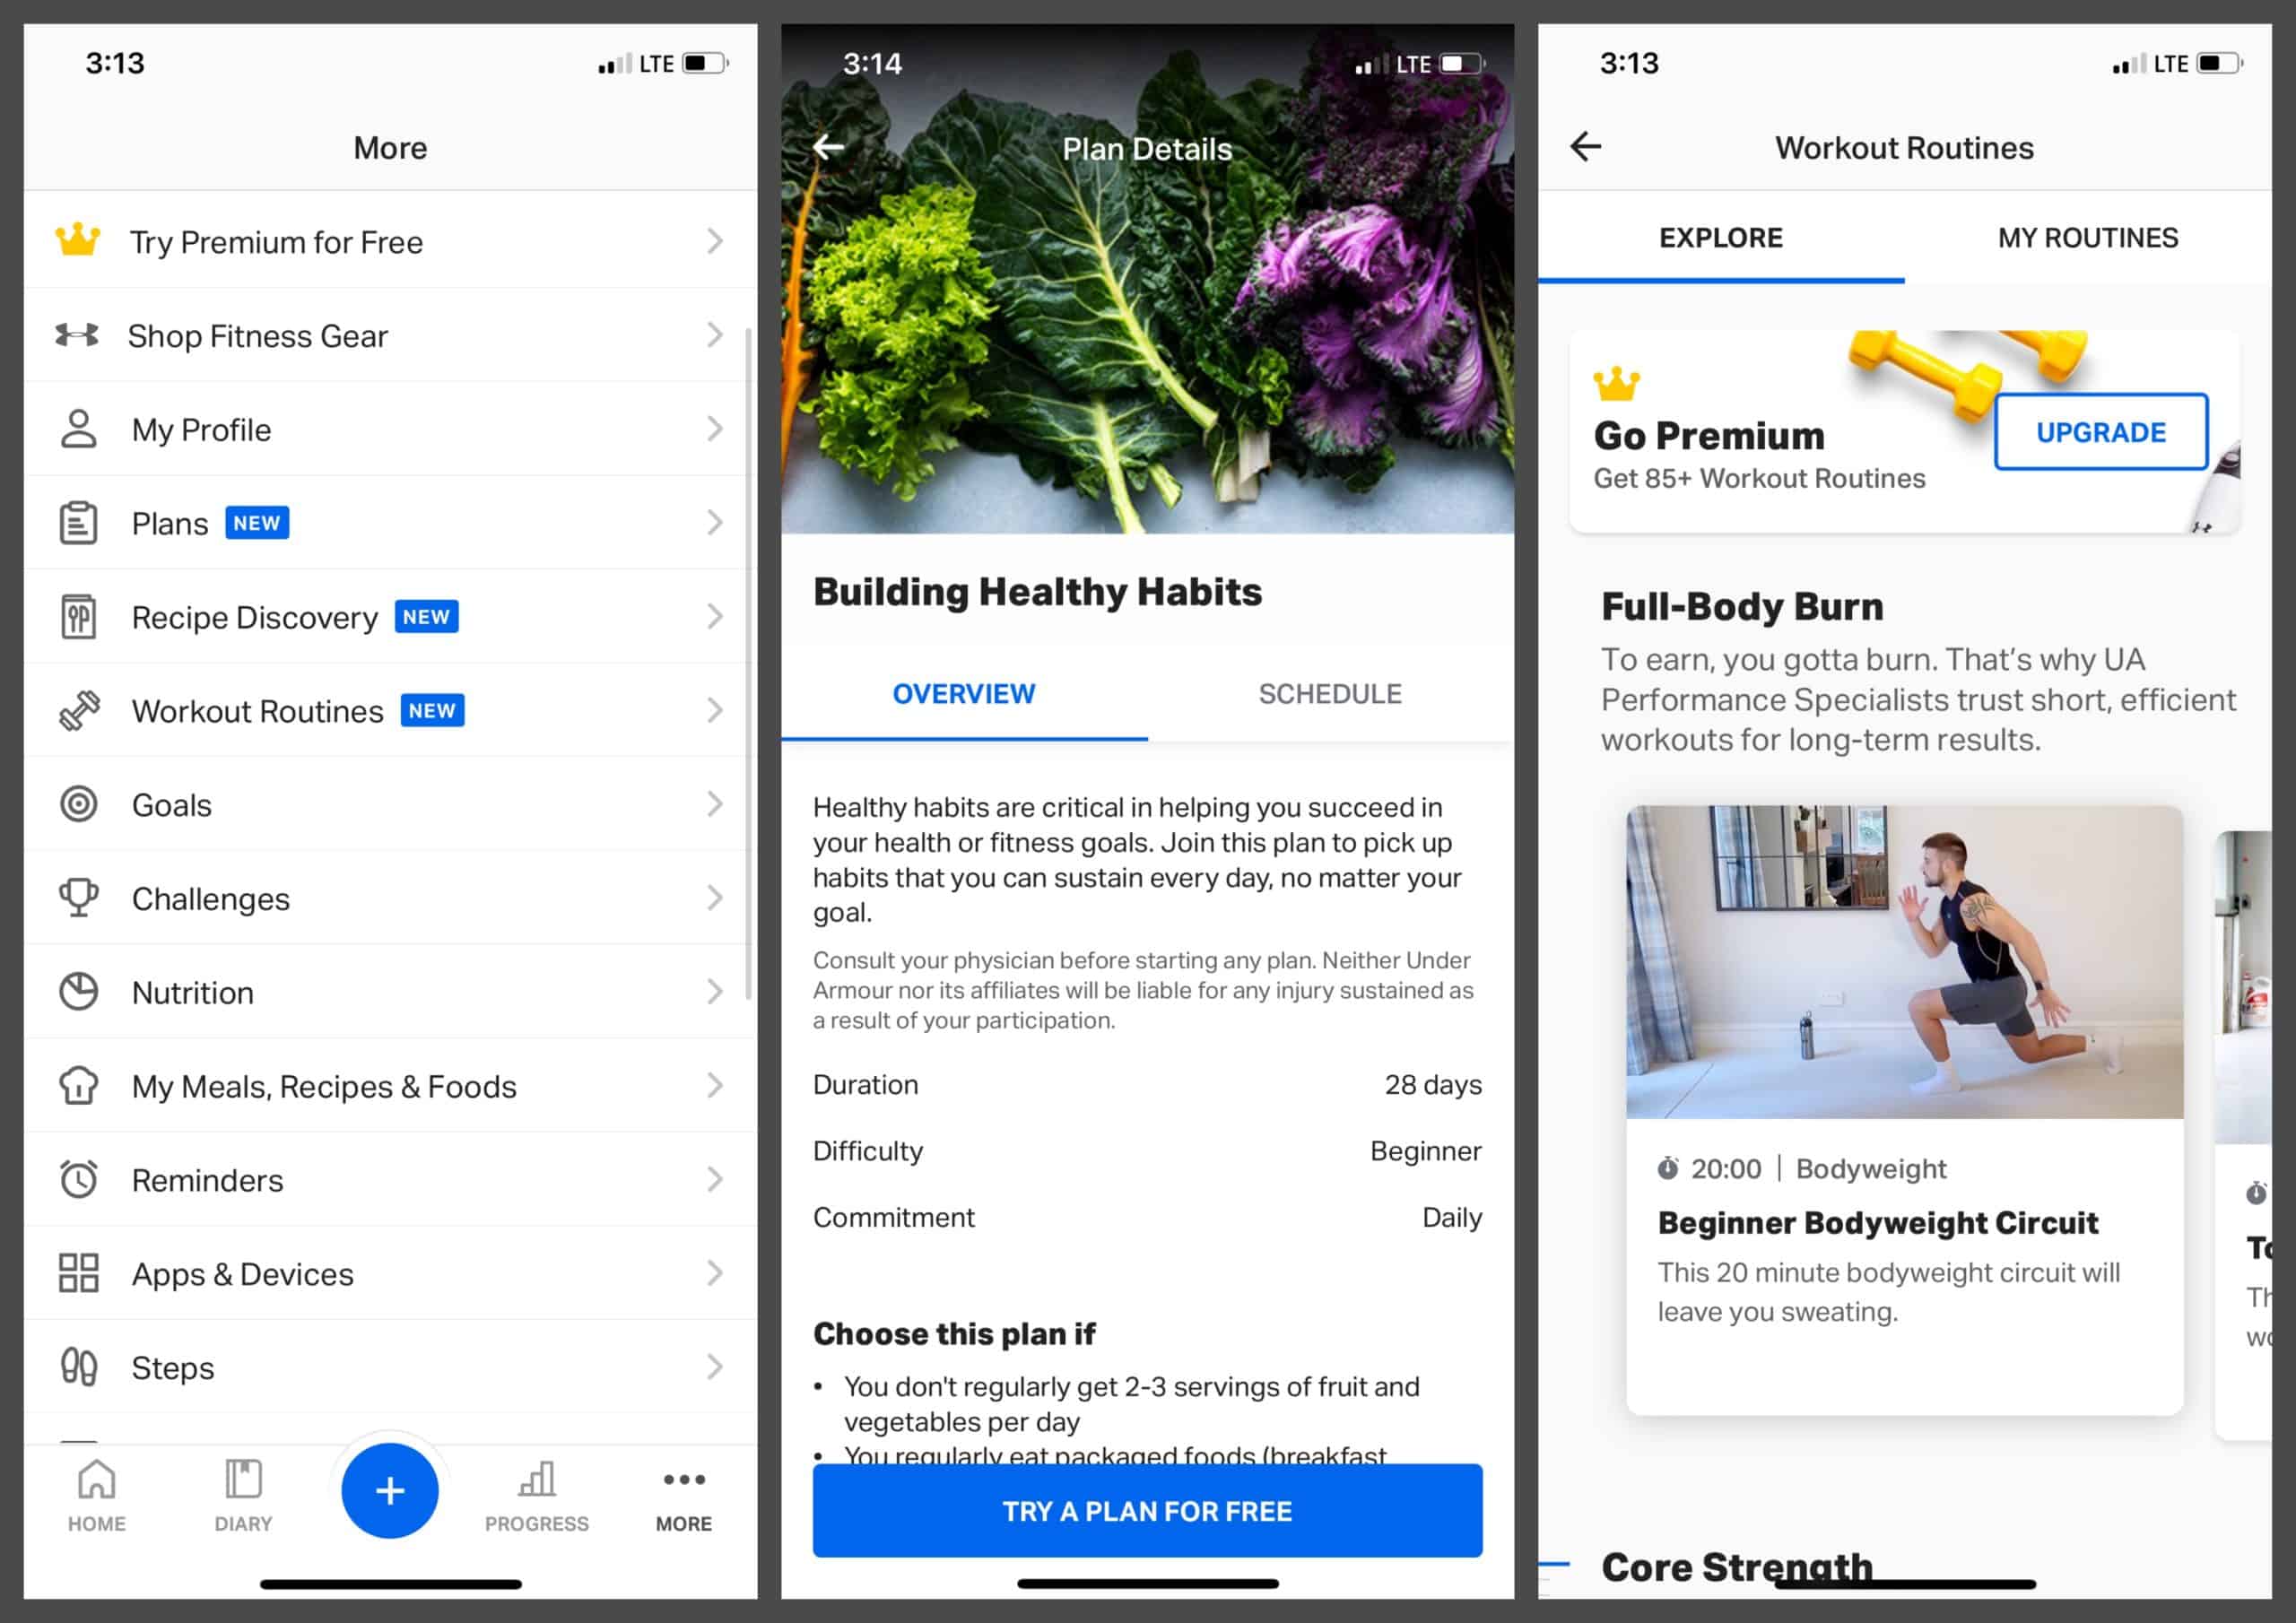Tap the Goals target icon
This screenshot has height=1623, width=2296.
click(x=79, y=804)
